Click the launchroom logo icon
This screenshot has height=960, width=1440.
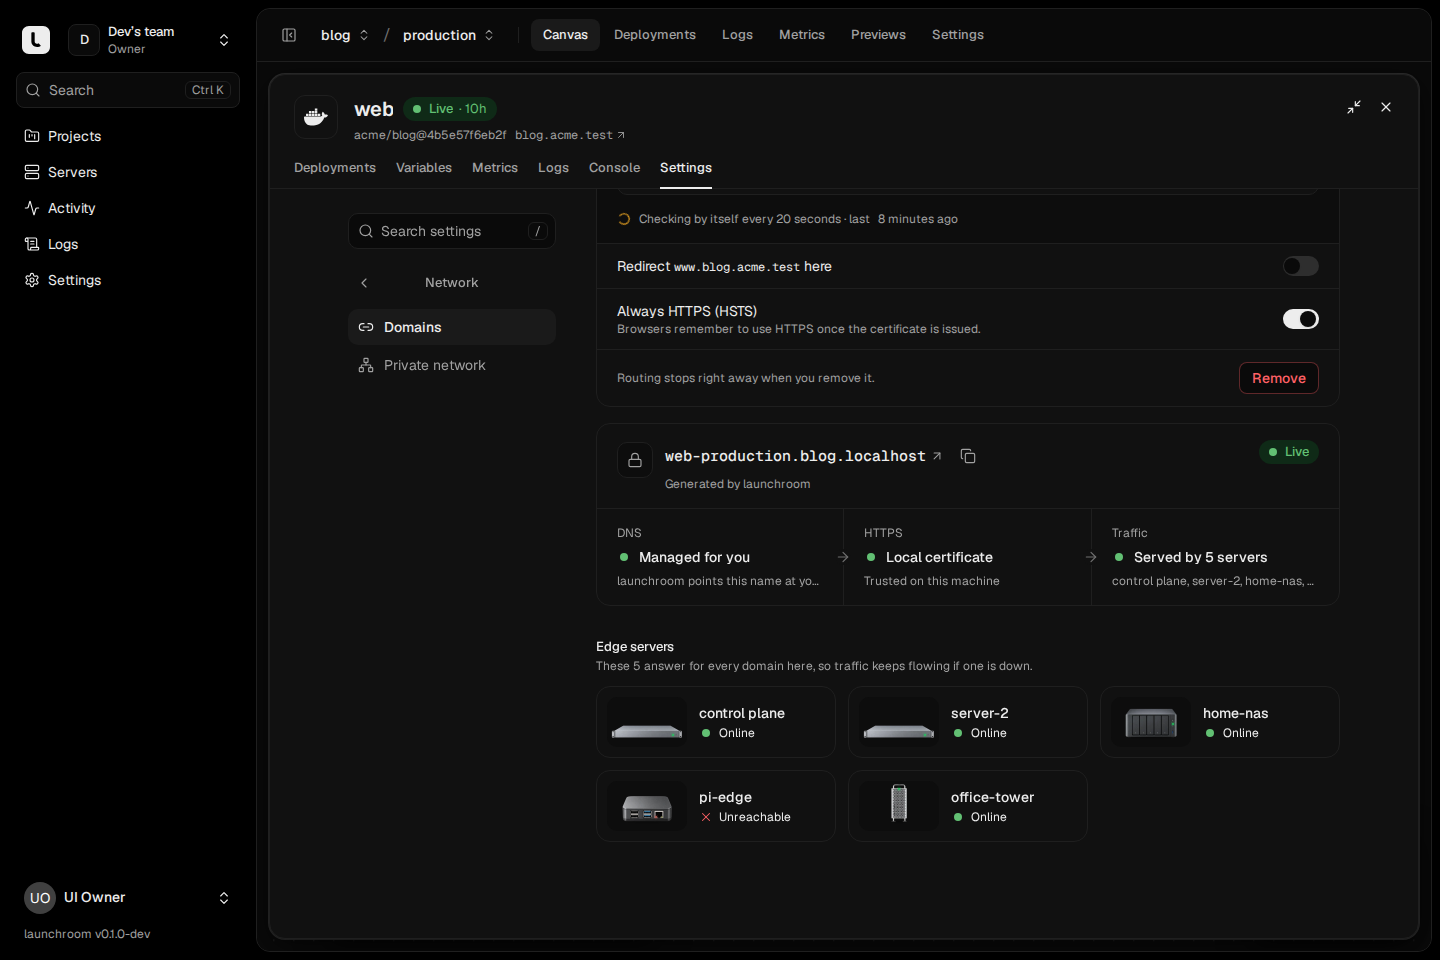36,40
